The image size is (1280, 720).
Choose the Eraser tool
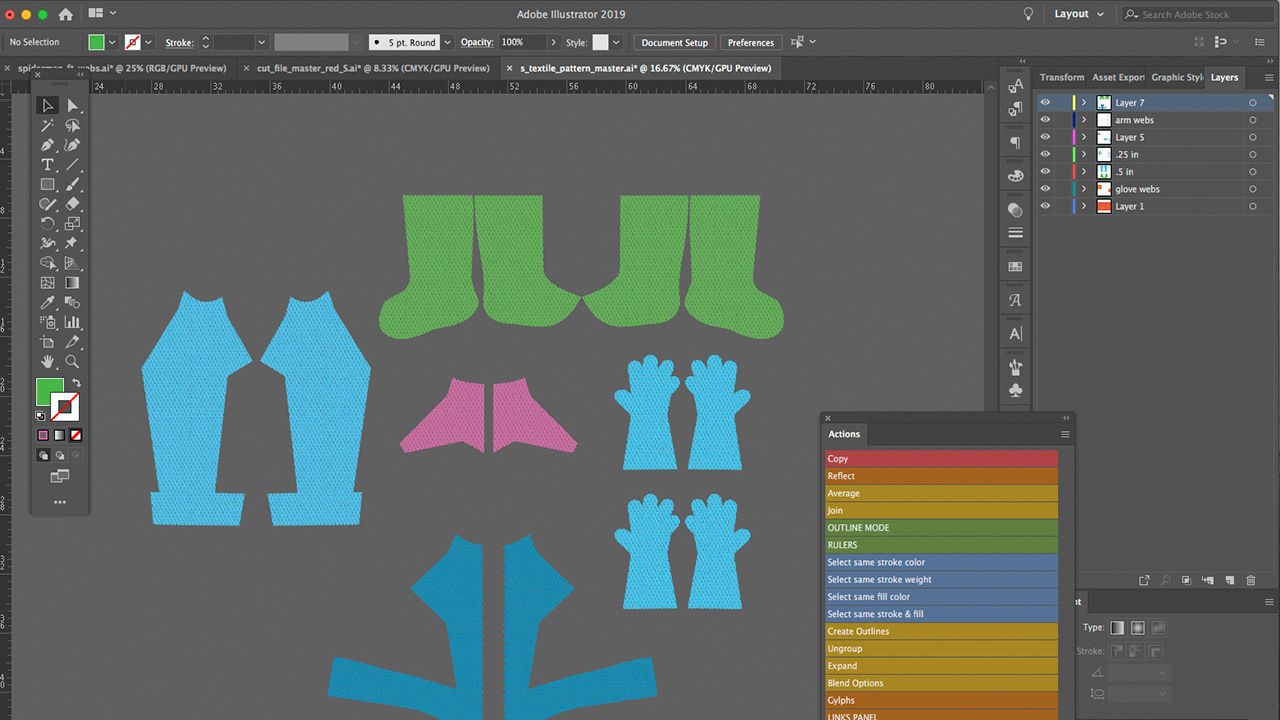[x=72, y=204]
